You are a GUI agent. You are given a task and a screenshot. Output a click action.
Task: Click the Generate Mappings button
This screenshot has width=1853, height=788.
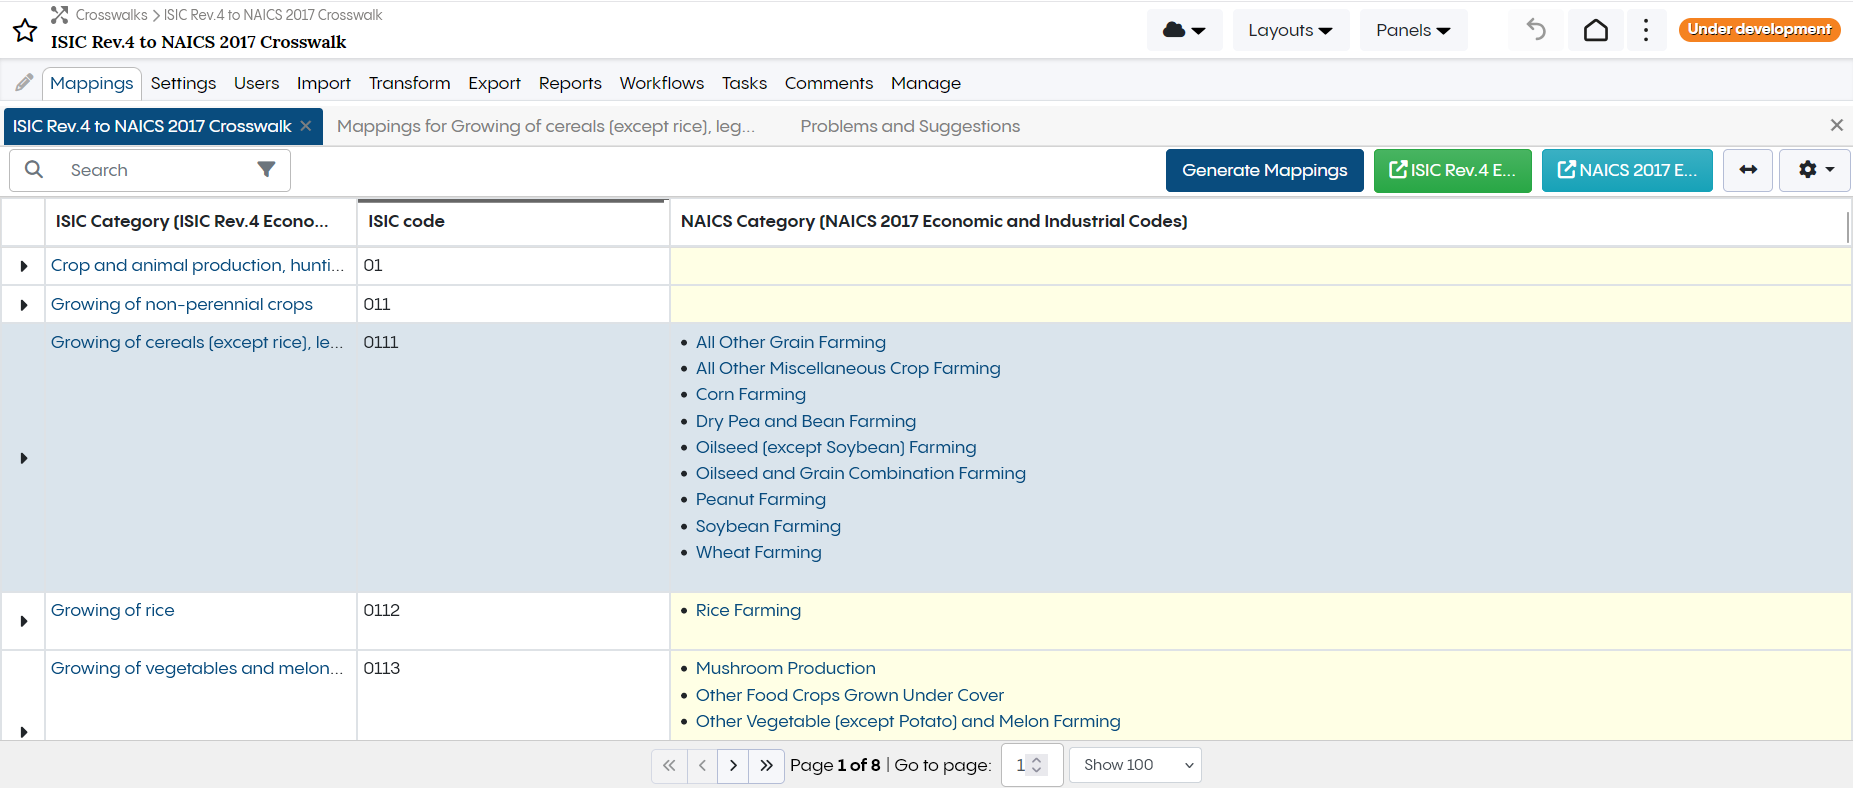(x=1264, y=170)
